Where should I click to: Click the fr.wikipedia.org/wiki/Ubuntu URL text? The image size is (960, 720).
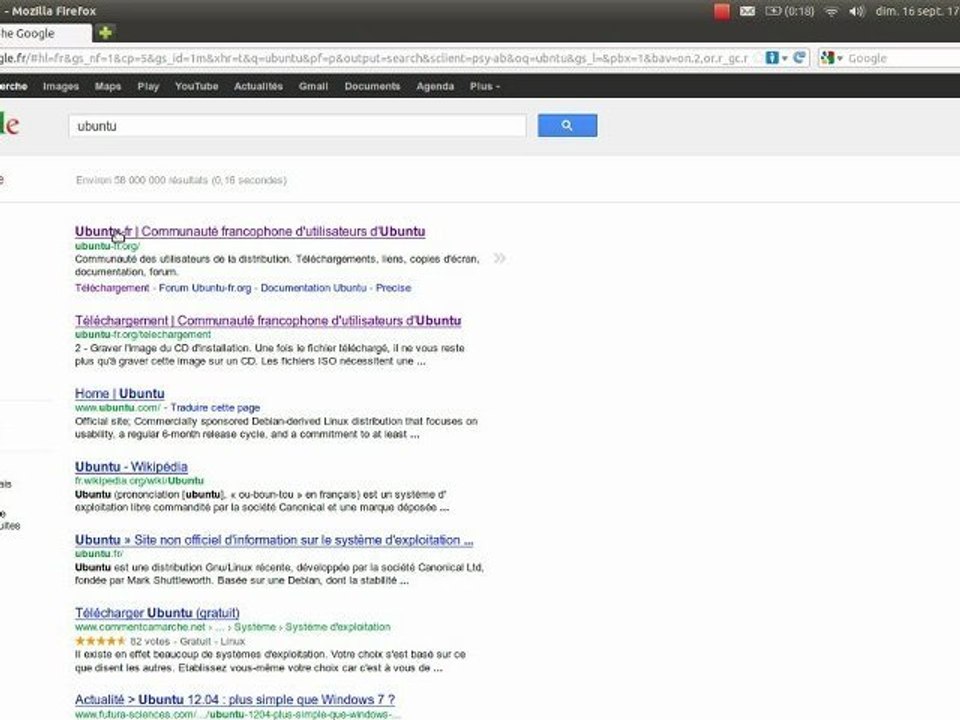139,481
